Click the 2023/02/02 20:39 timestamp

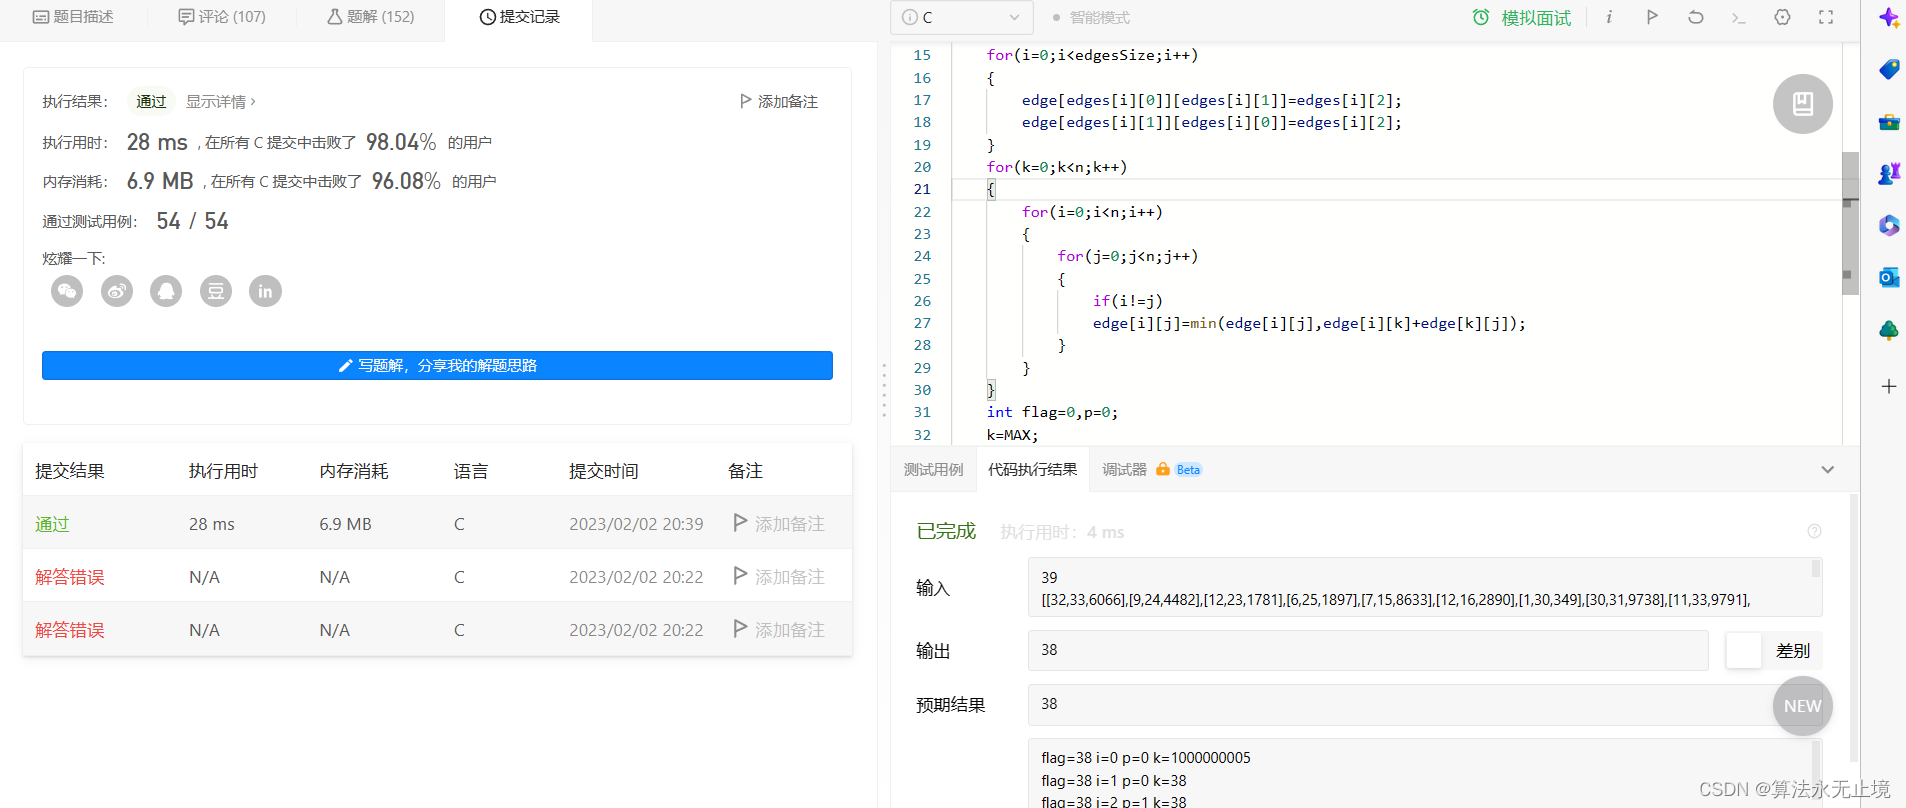click(x=636, y=524)
